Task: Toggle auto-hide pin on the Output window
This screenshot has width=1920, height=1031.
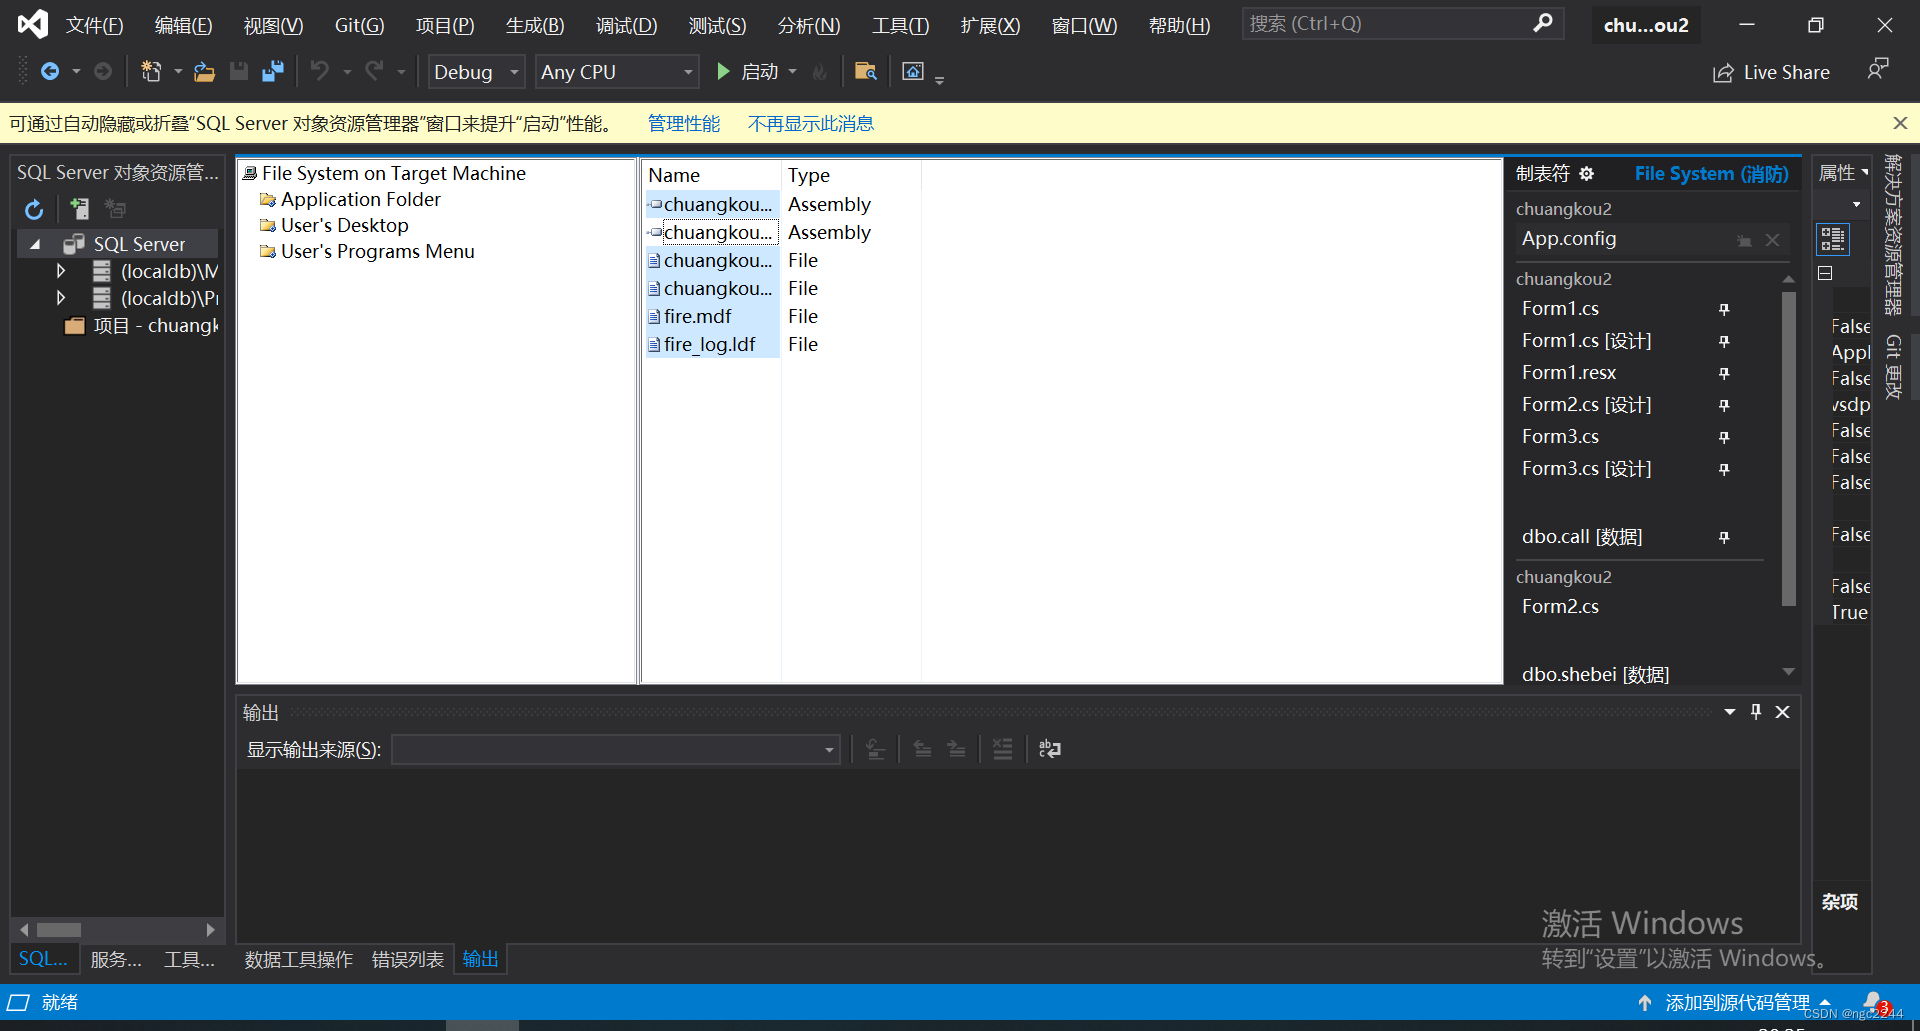Action: tap(1756, 711)
